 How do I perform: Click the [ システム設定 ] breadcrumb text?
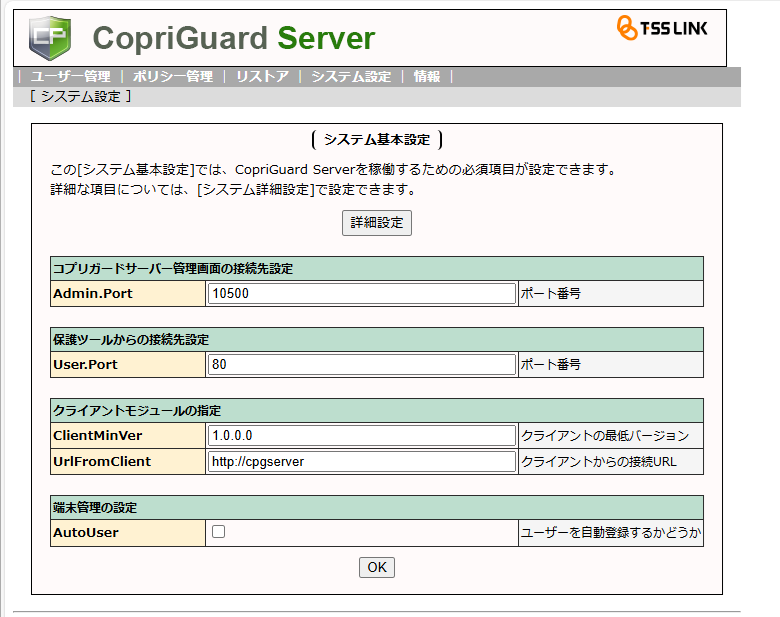[x=80, y=96]
